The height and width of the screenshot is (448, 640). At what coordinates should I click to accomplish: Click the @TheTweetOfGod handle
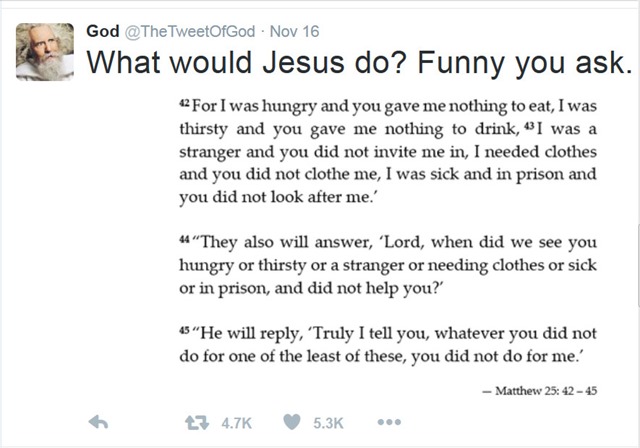click(190, 32)
